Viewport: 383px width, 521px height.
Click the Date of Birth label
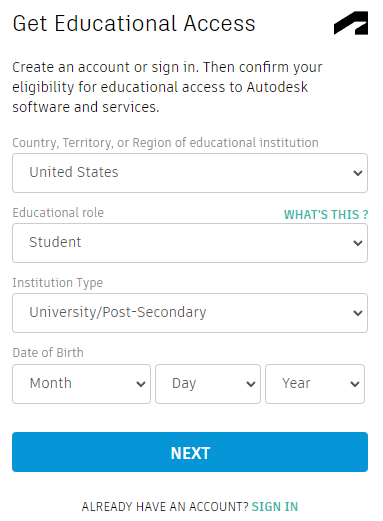click(48, 352)
